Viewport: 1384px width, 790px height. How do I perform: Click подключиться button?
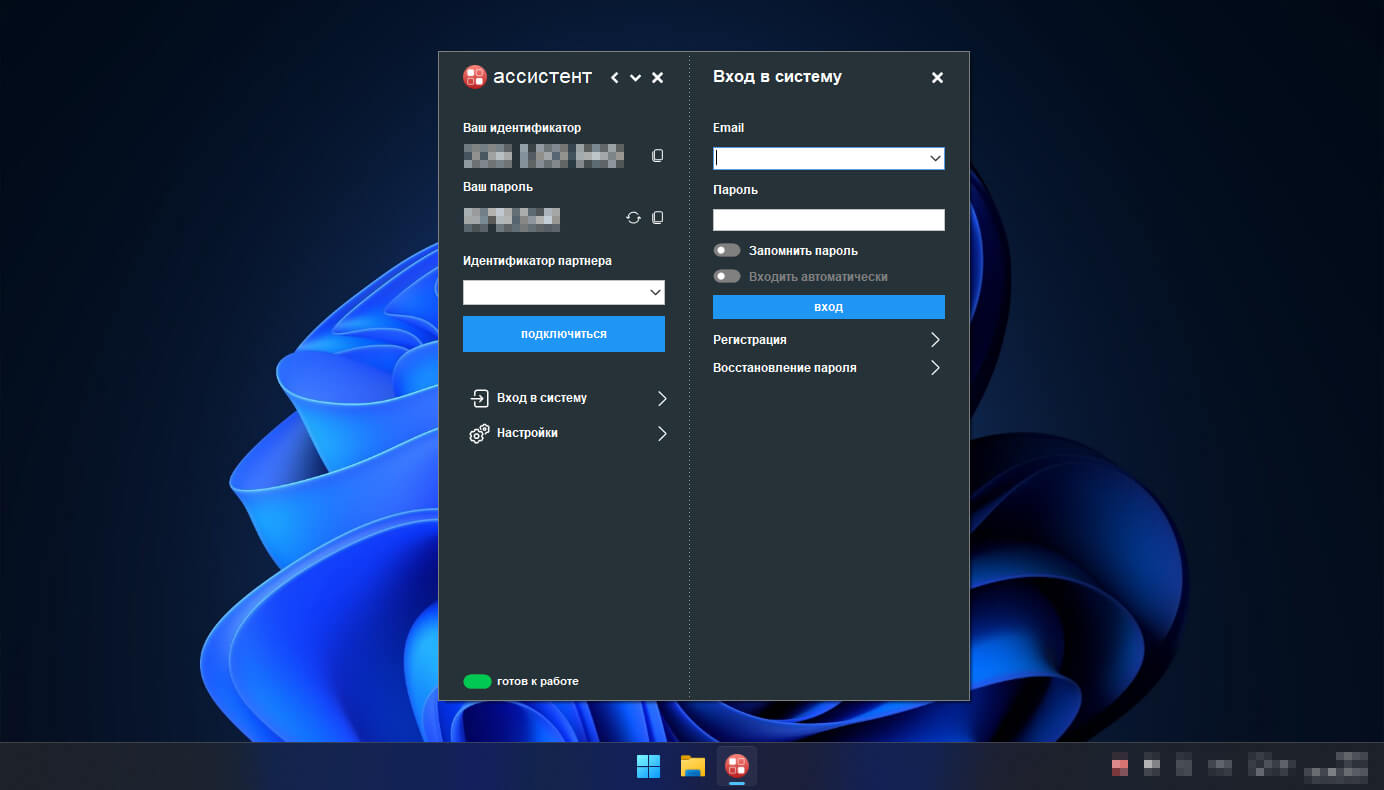click(x=564, y=334)
